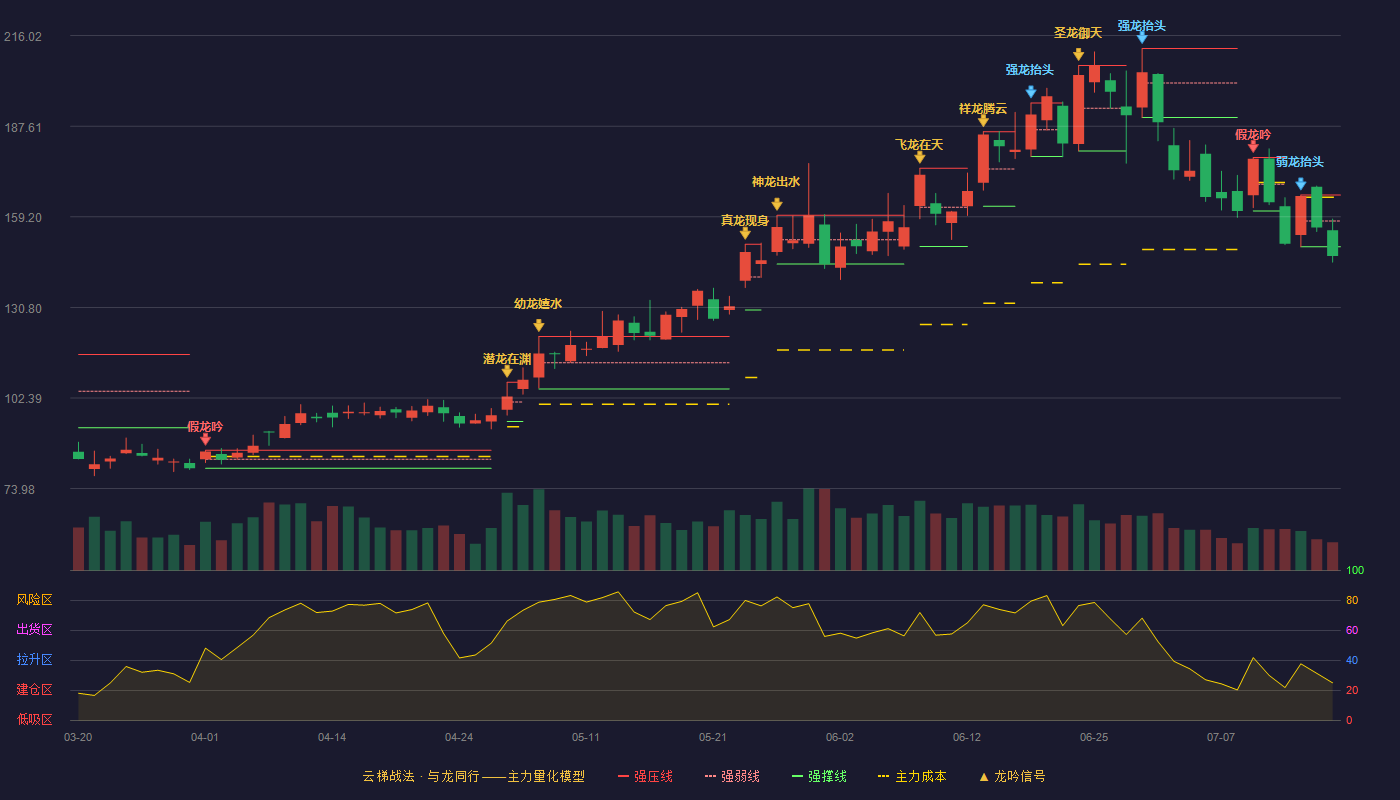Click the 04-14 date label
The width and height of the screenshot is (1400, 800).
(332, 737)
